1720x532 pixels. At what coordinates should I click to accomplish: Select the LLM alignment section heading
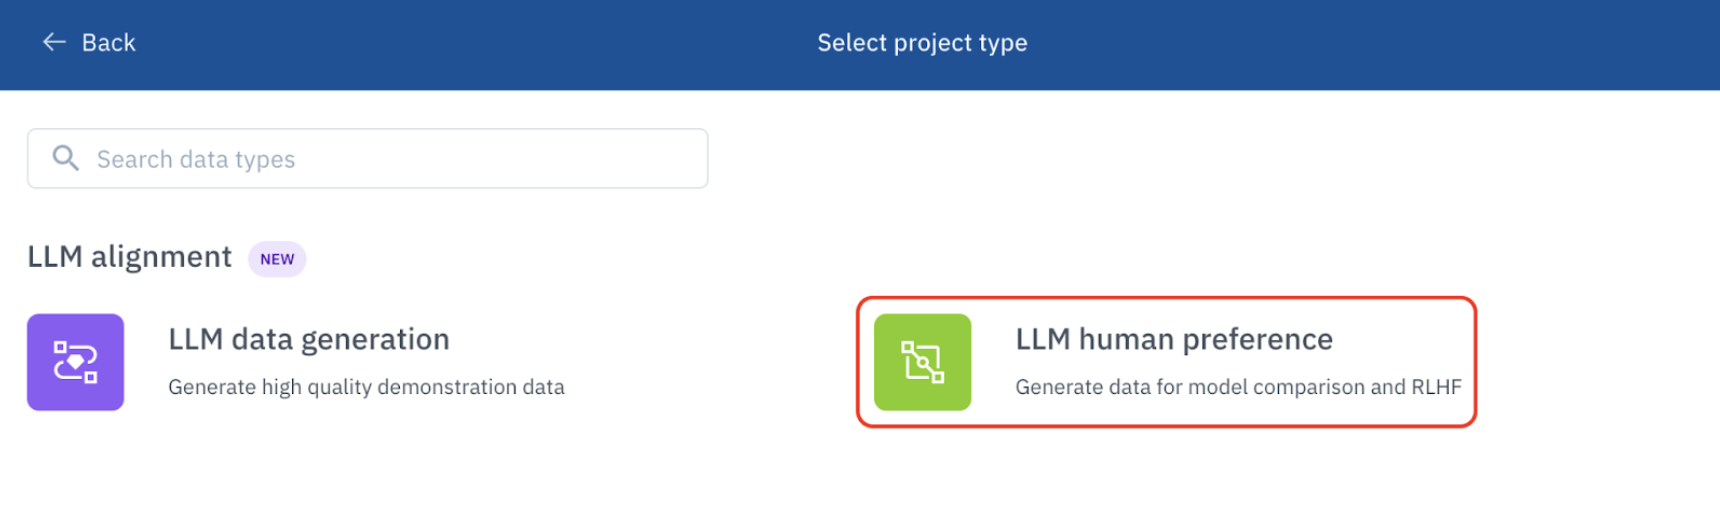click(x=130, y=257)
